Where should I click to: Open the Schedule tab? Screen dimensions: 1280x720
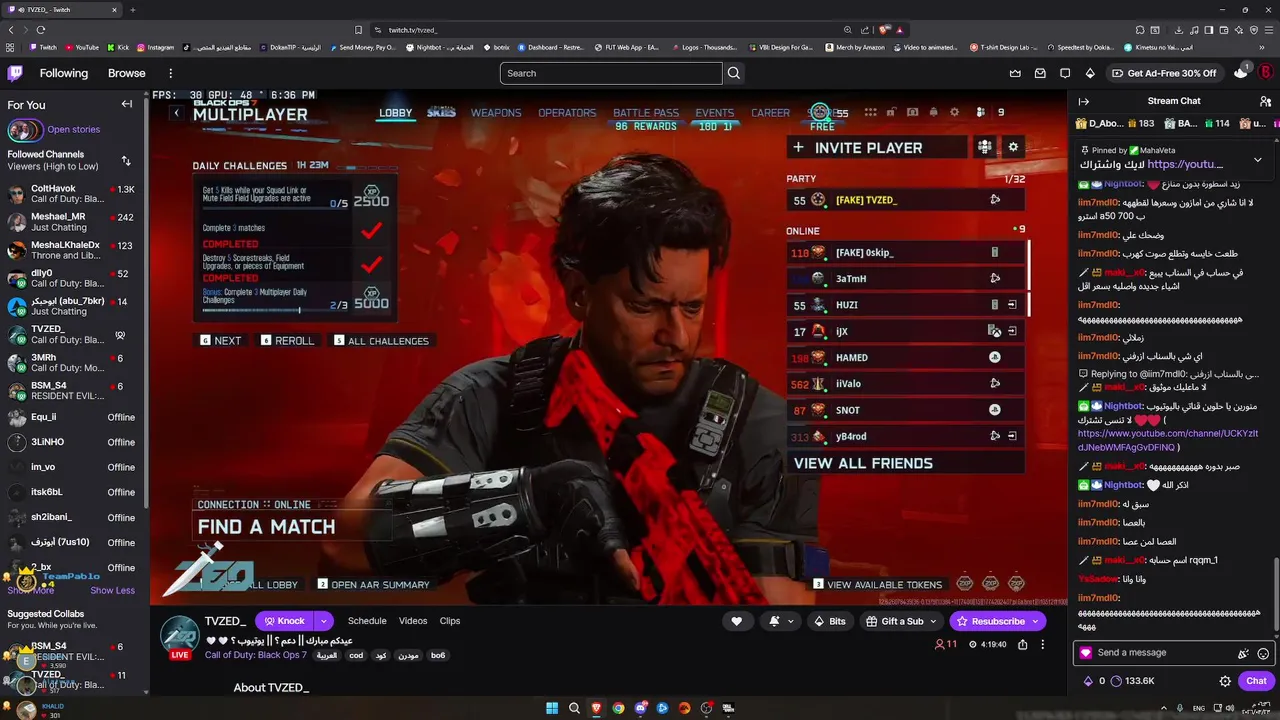pyautogui.click(x=367, y=621)
